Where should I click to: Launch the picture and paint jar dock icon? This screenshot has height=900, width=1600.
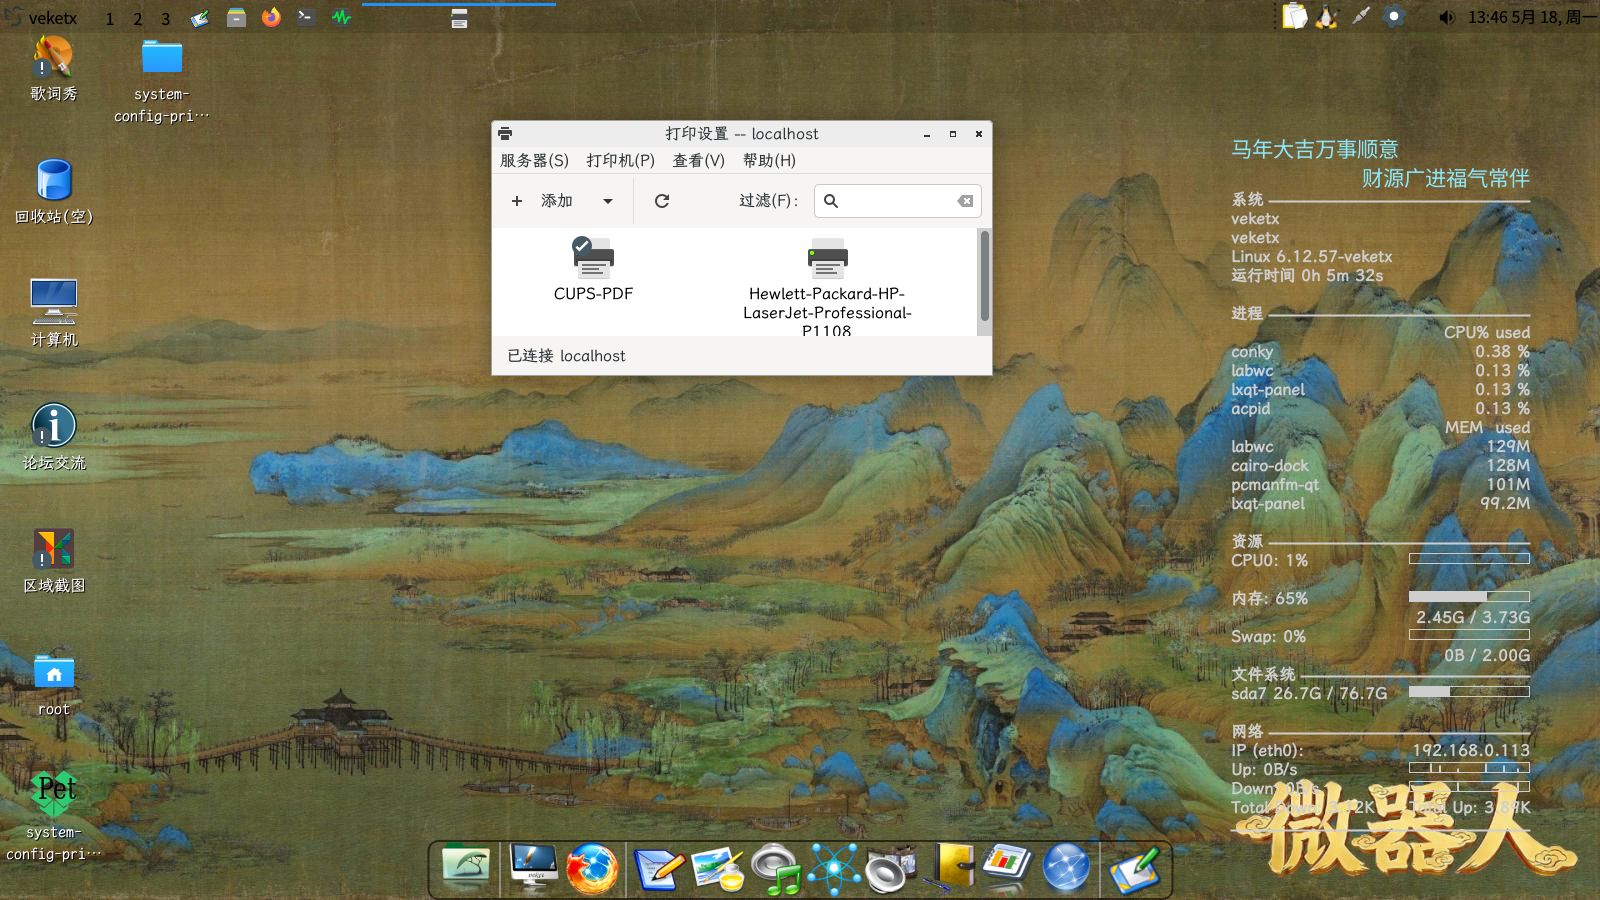(718, 868)
